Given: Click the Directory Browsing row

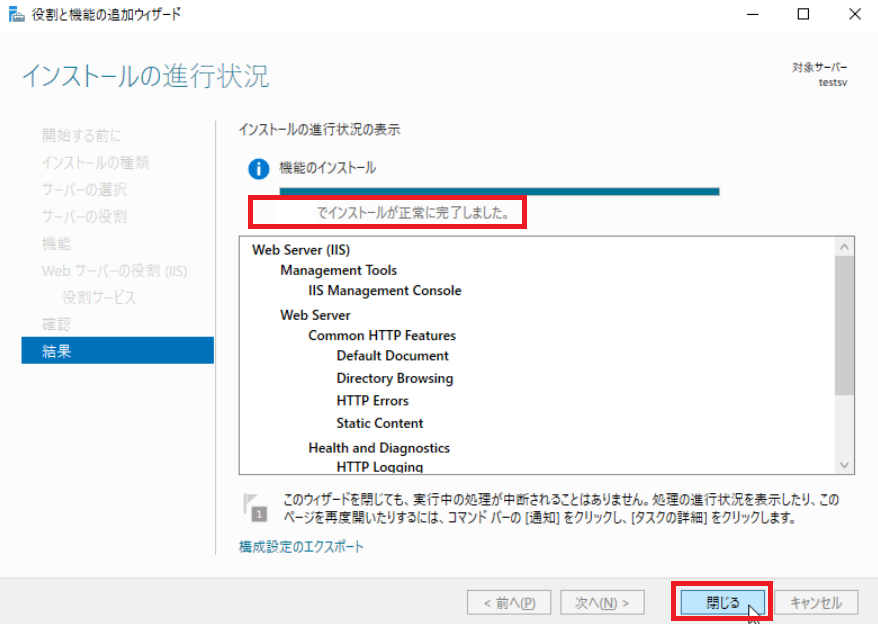Looking at the screenshot, I should [x=395, y=379].
